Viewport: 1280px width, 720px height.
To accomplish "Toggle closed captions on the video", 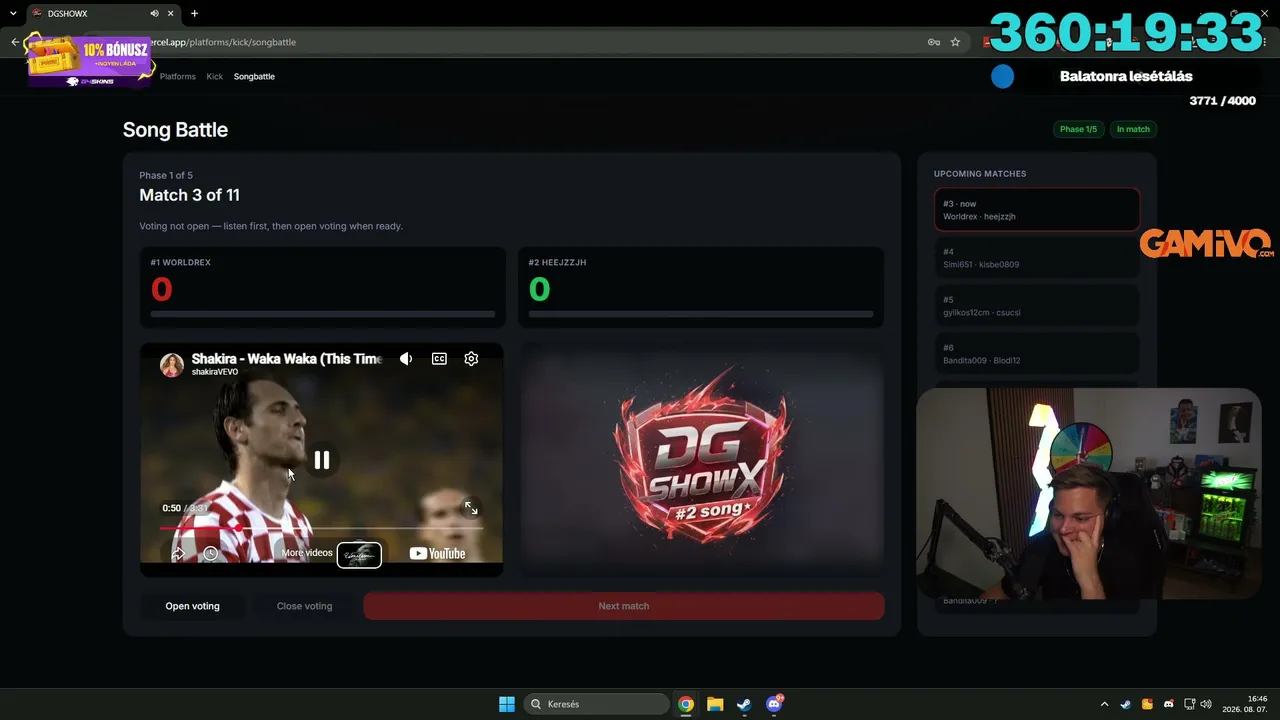I will click(439, 359).
